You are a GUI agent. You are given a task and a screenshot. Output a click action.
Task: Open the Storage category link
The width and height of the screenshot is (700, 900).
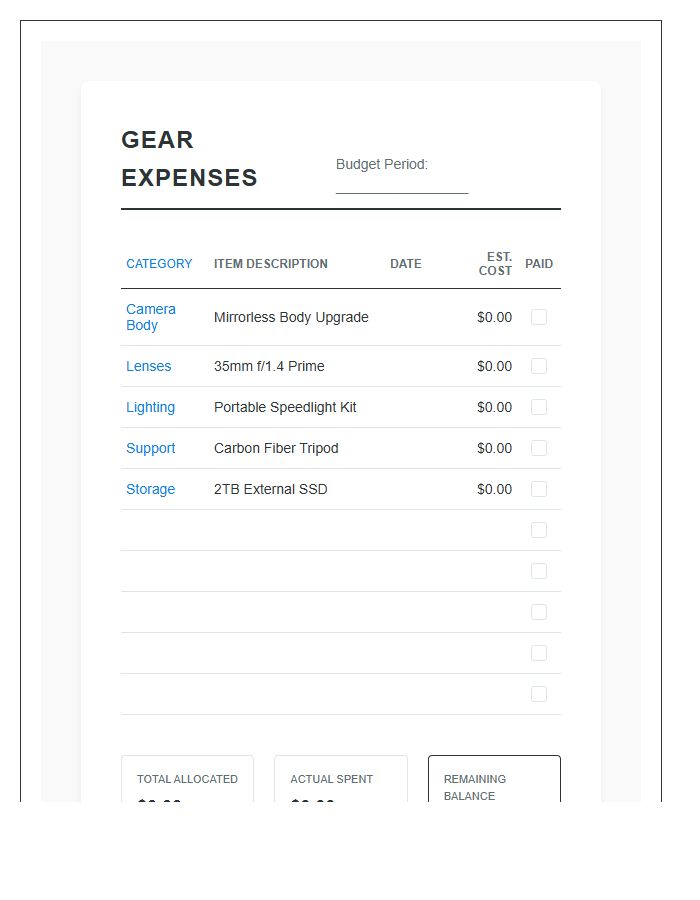pyautogui.click(x=150, y=489)
